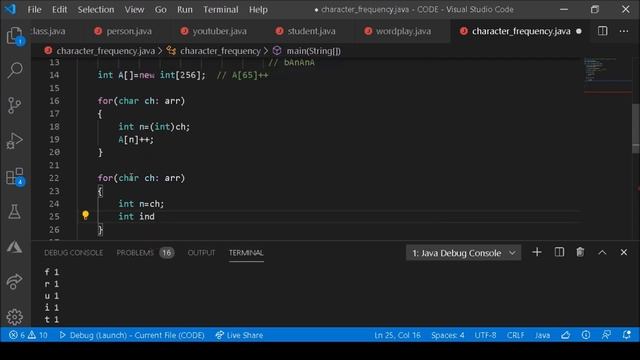
Task: Open the Run menu
Action: (x=184, y=9)
